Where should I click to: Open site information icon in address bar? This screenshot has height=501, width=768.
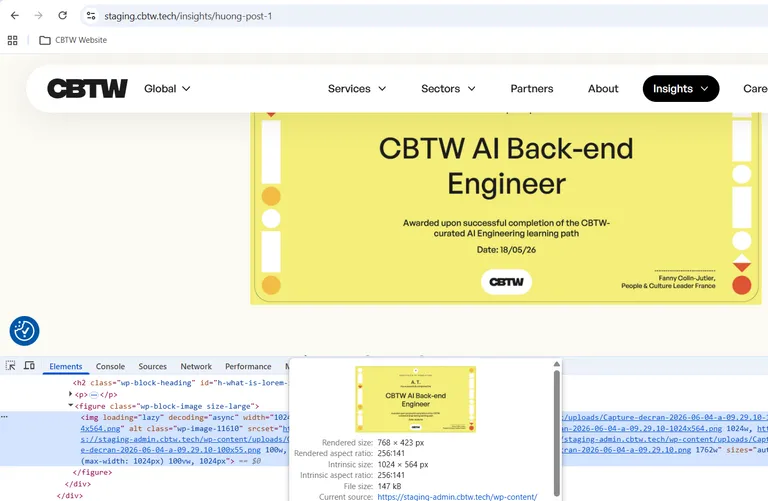point(91,16)
